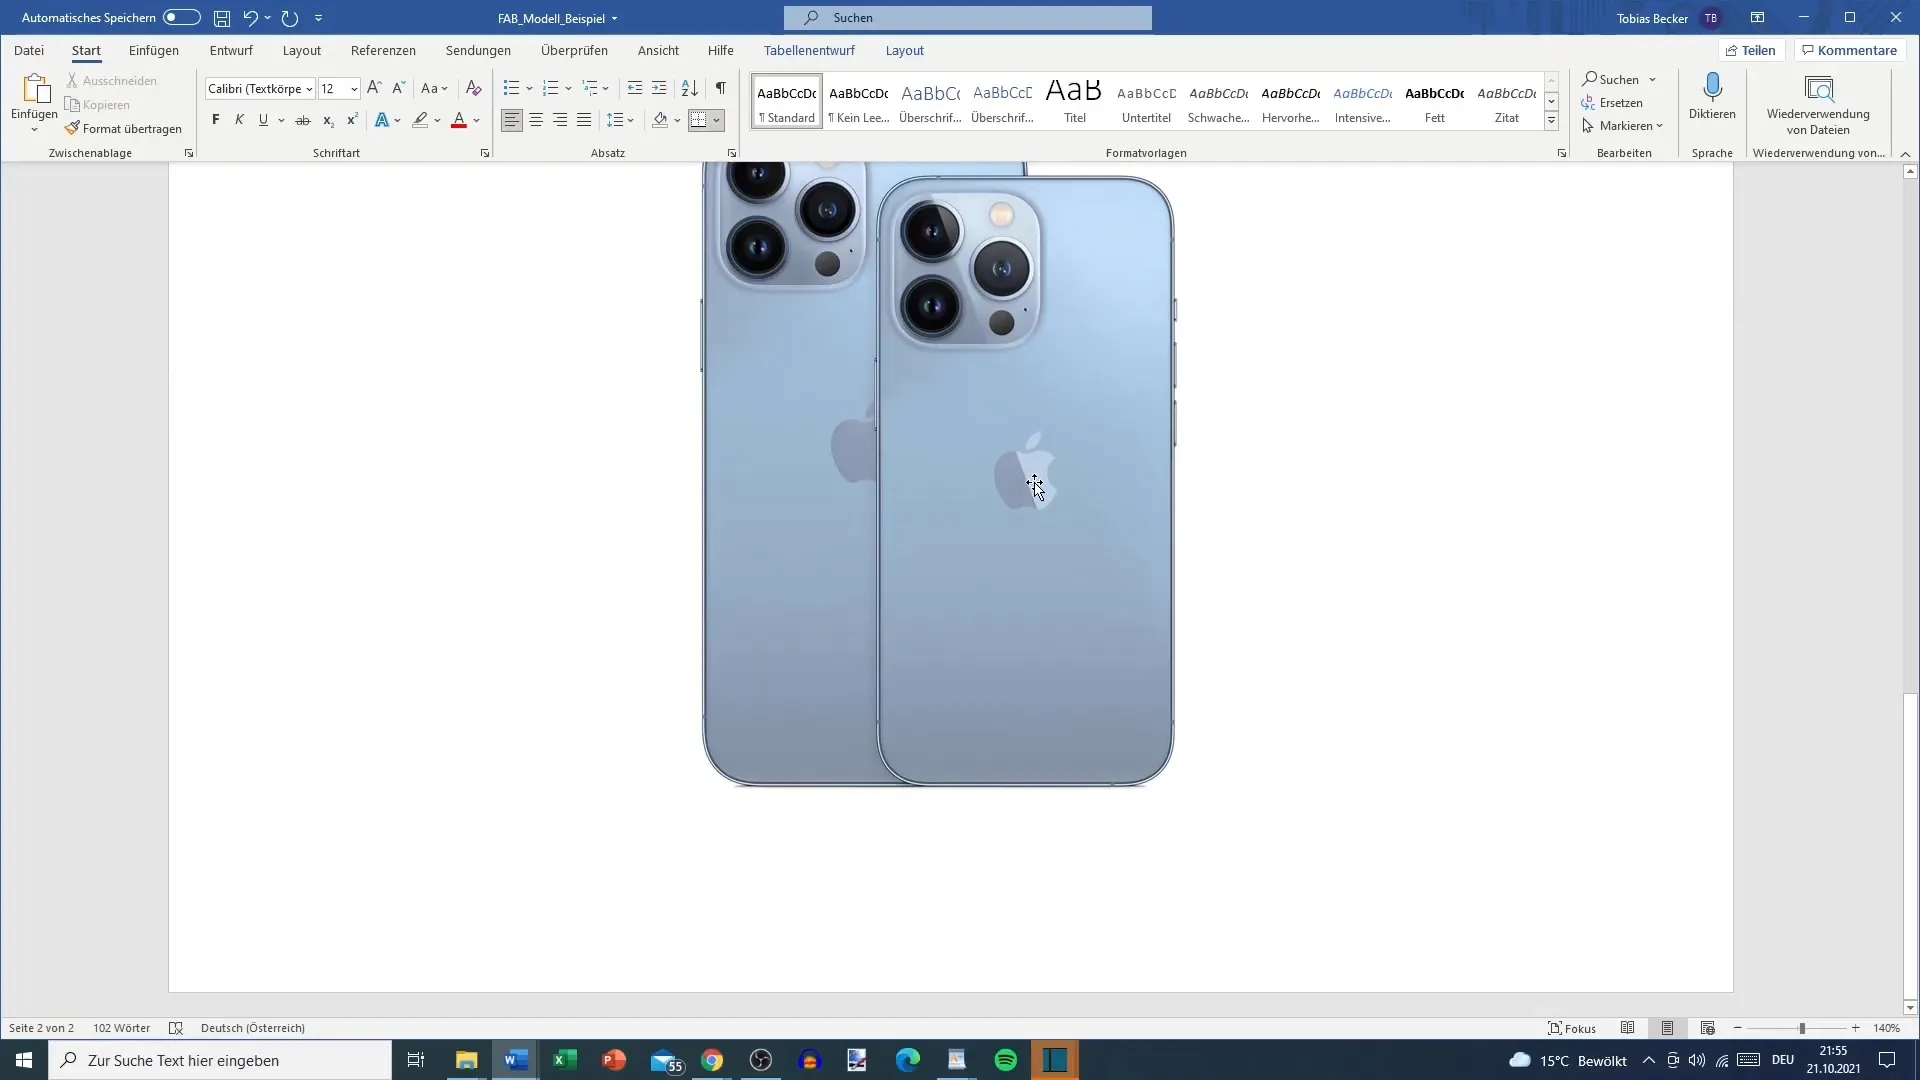This screenshot has height=1080, width=1920.
Task: Open font size 12 dropdown
Action: click(x=353, y=89)
